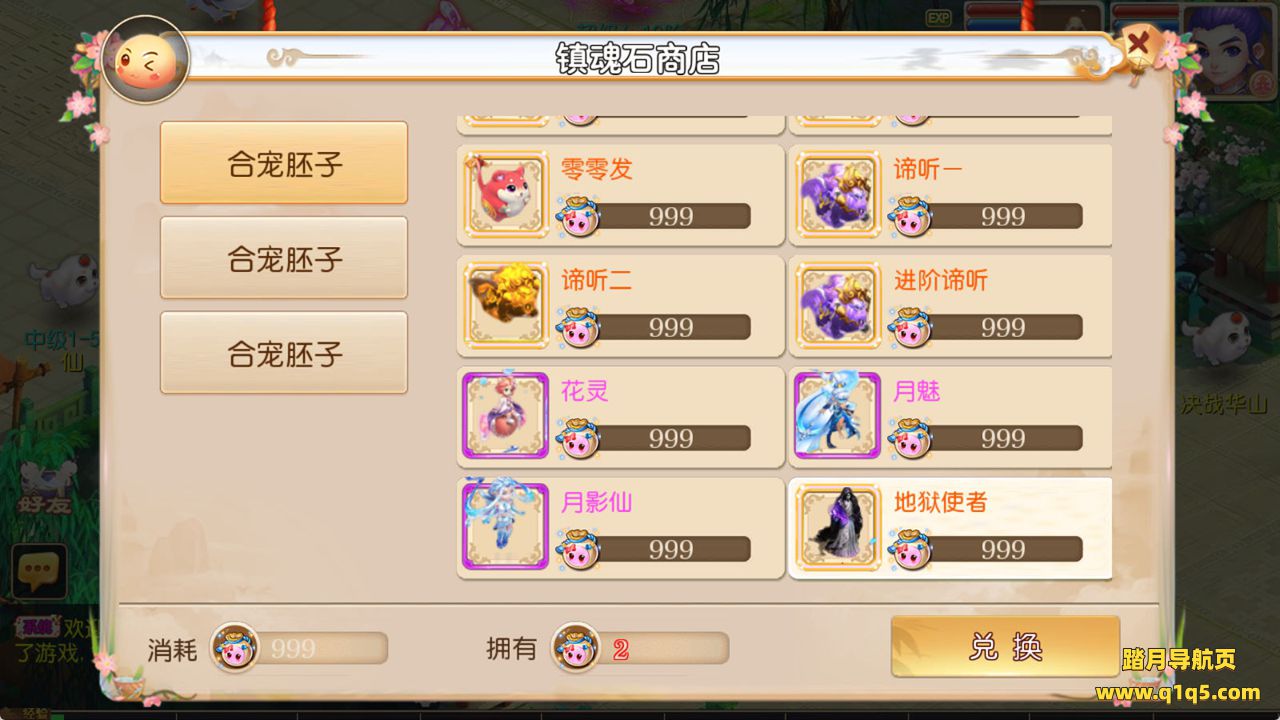This screenshot has width=1280, height=720.
Task: Select the 零零发 red pet icon
Action: (506, 195)
